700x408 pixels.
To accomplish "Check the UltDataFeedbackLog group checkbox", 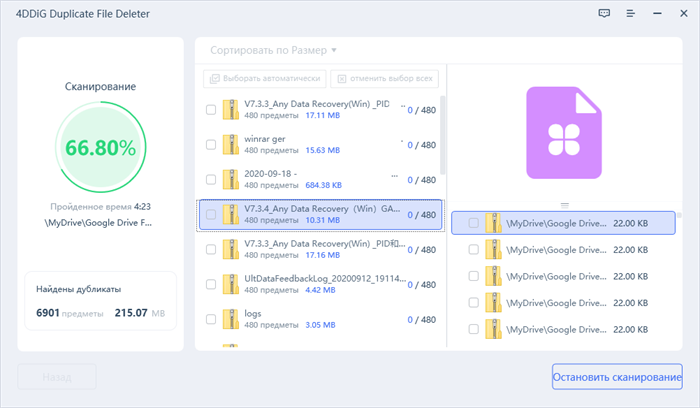I will [211, 284].
